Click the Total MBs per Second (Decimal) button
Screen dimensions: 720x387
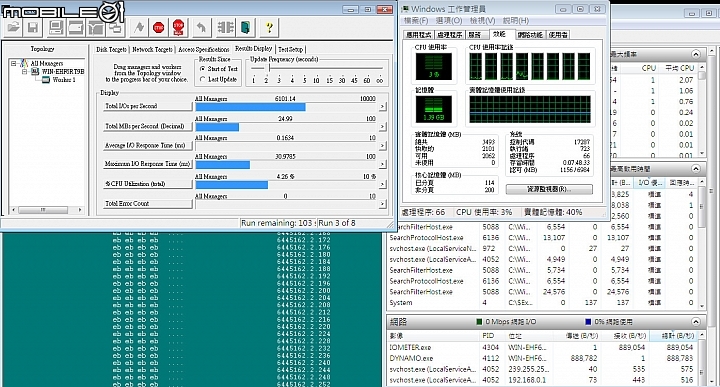(147, 126)
